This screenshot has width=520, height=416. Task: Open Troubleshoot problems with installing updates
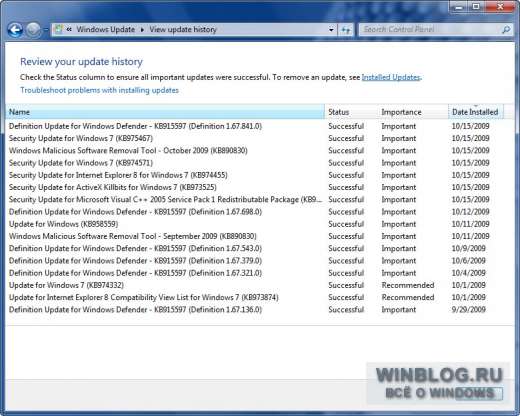(99, 90)
